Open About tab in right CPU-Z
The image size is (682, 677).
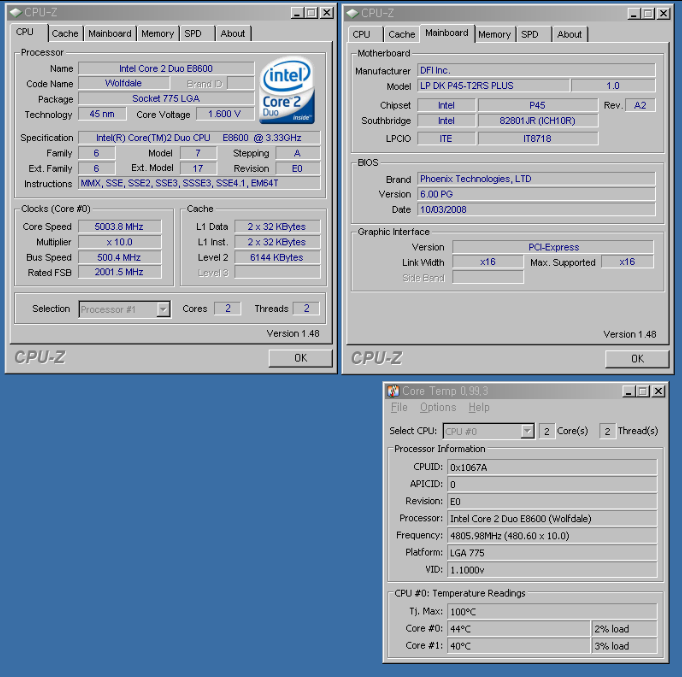569,34
